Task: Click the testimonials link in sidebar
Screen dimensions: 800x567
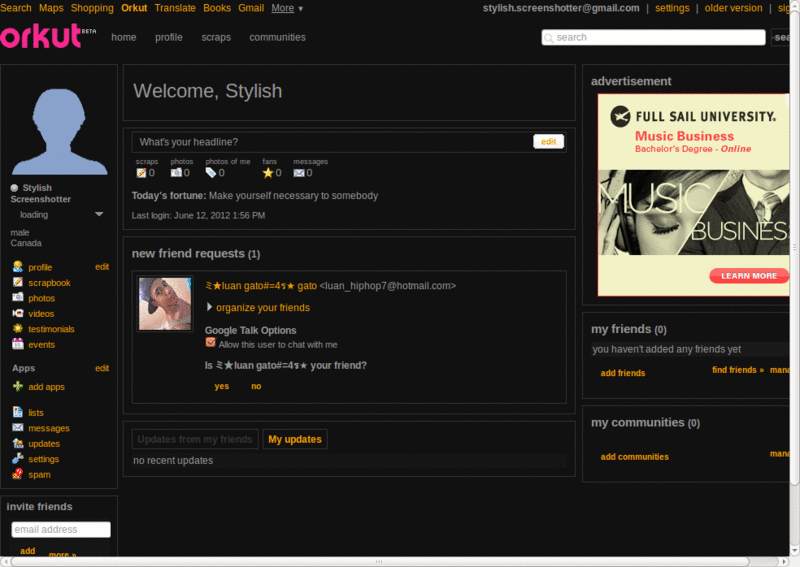Action: coord(52,329)
